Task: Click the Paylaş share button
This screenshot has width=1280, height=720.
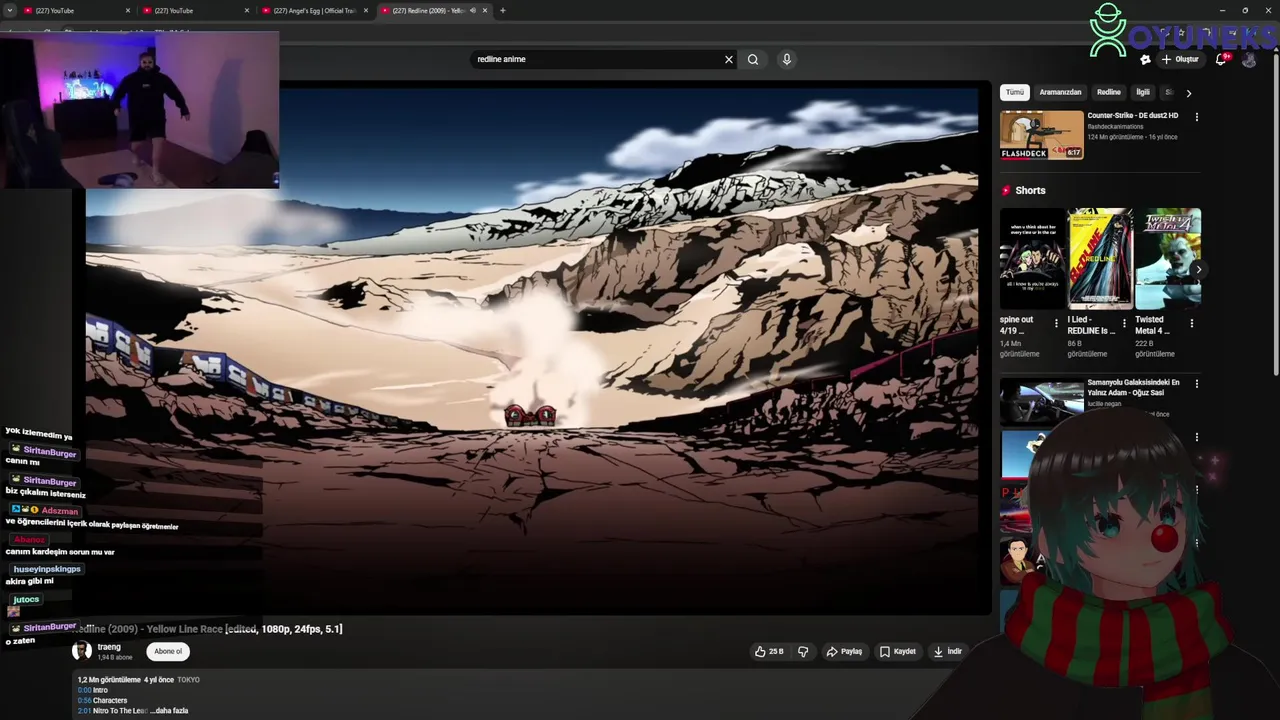Action: 844,651
